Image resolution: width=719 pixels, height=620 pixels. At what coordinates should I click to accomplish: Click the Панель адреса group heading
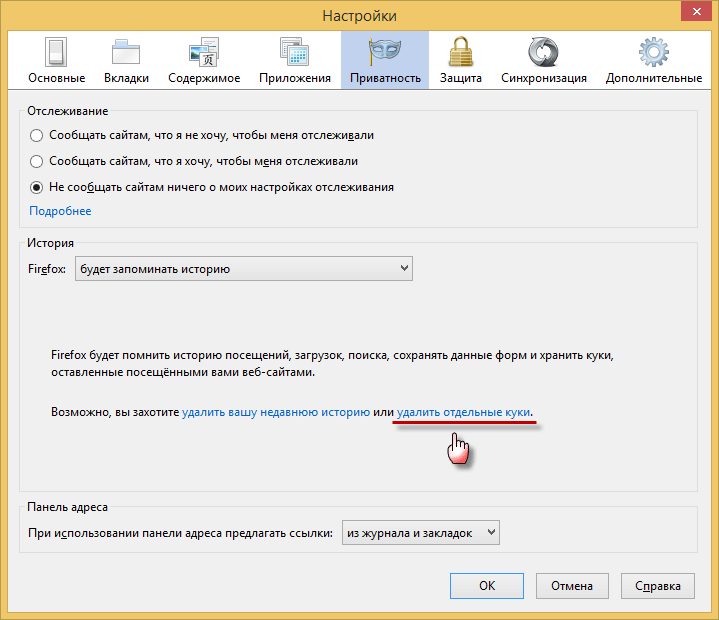click(67, 507)
